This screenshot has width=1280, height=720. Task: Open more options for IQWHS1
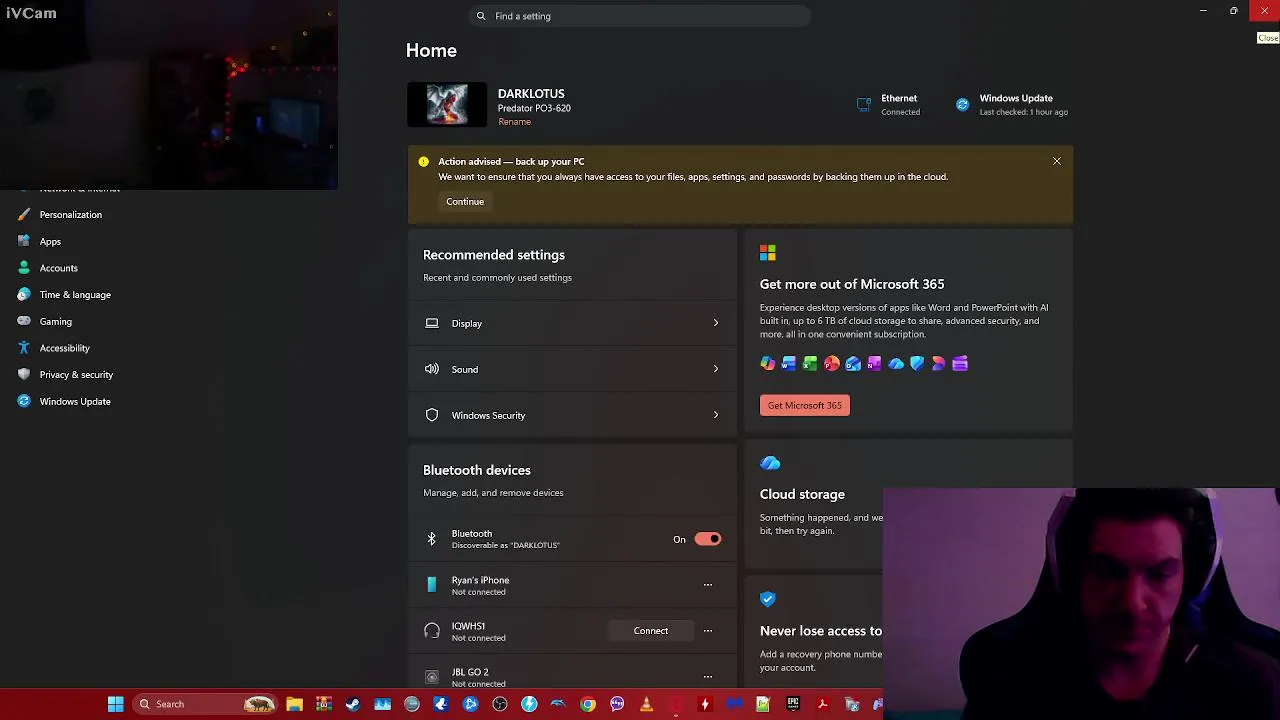click(x=707, y=631)
